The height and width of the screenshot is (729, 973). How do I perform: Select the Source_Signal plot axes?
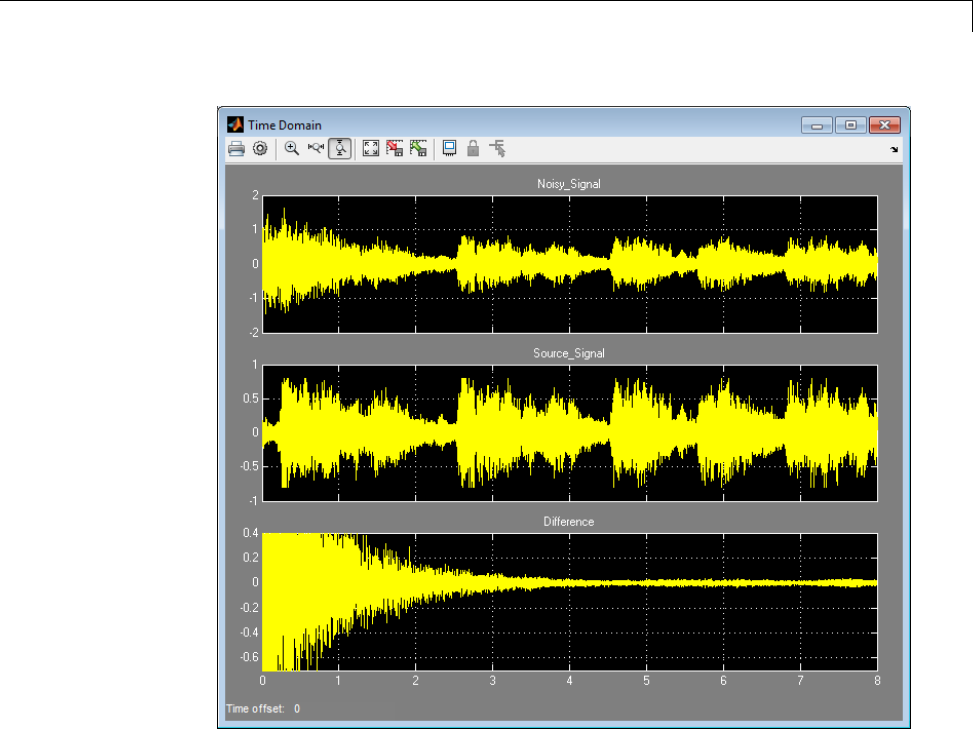[x=569, y=432]
